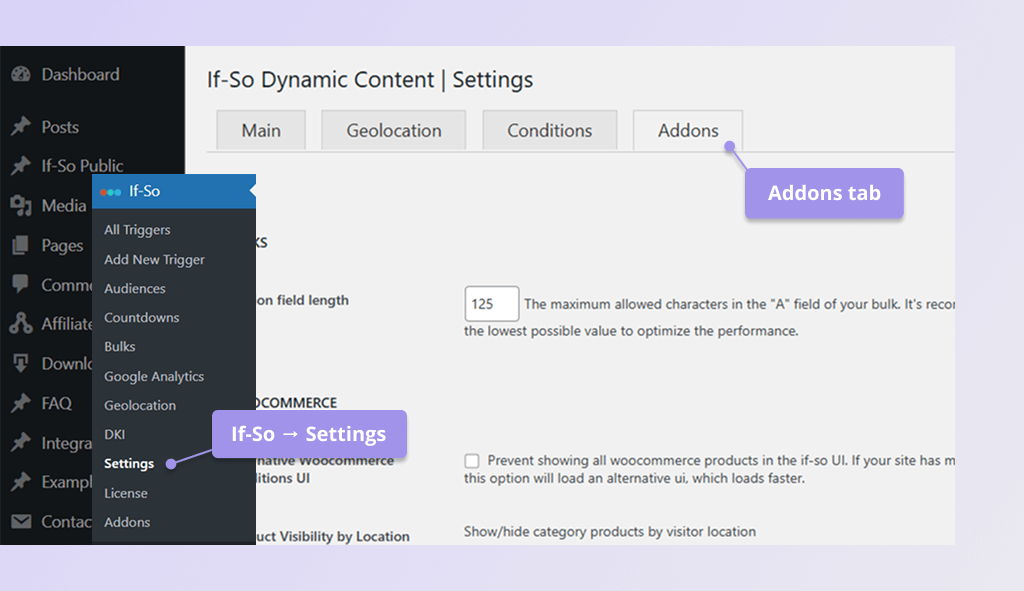Click the If-So Public sidebar icon
1024x591 pixels.
pos(24,166)
